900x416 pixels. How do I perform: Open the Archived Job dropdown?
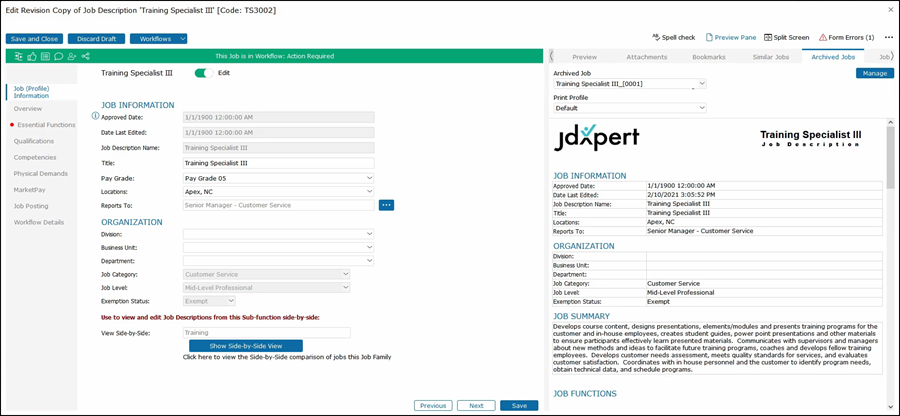tap(631, 84)
